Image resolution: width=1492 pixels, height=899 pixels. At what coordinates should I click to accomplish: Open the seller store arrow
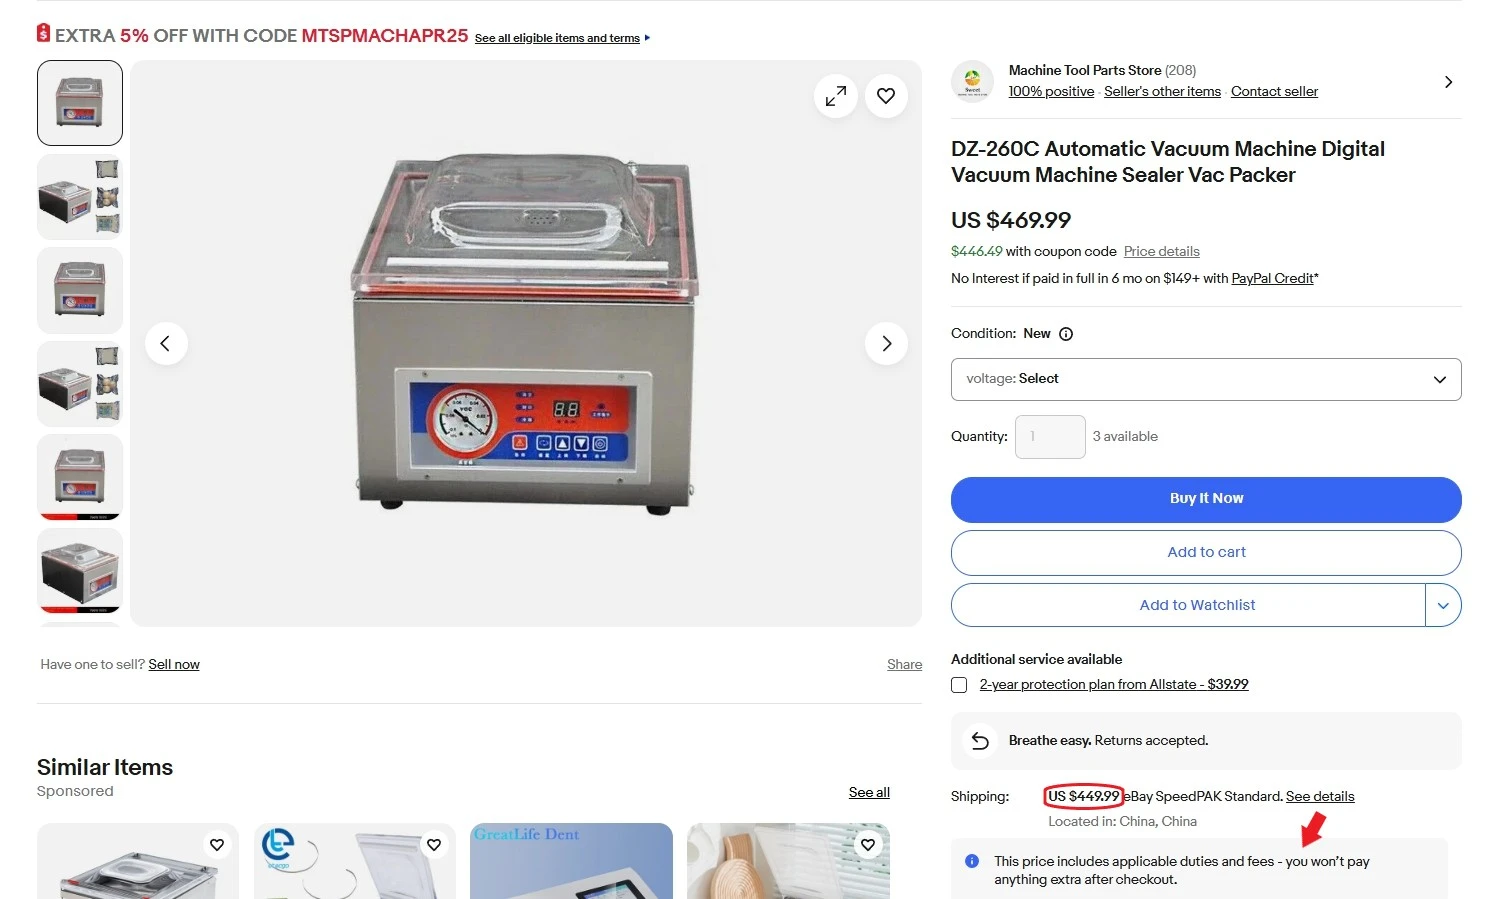(1448, 82)
